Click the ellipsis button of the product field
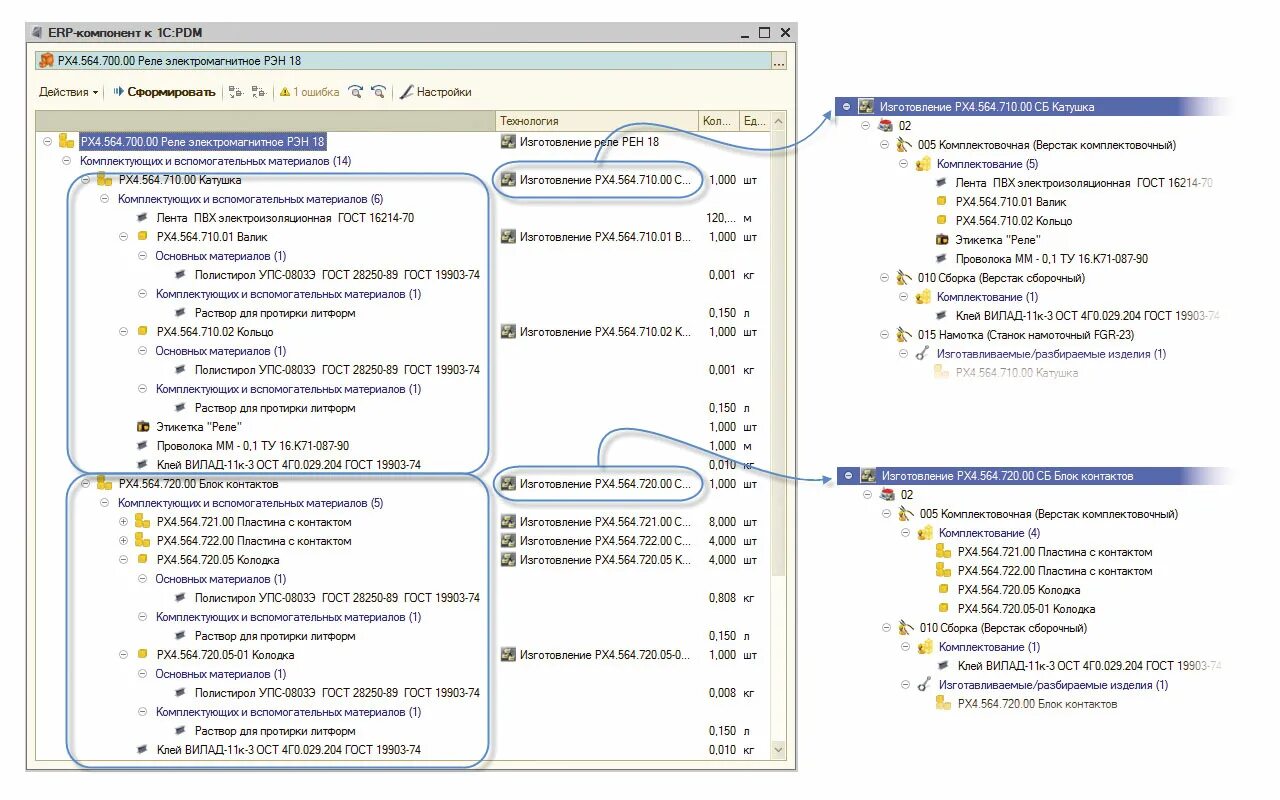Image resolution: width=1280 pixels, height=800 pixels. 779,61
